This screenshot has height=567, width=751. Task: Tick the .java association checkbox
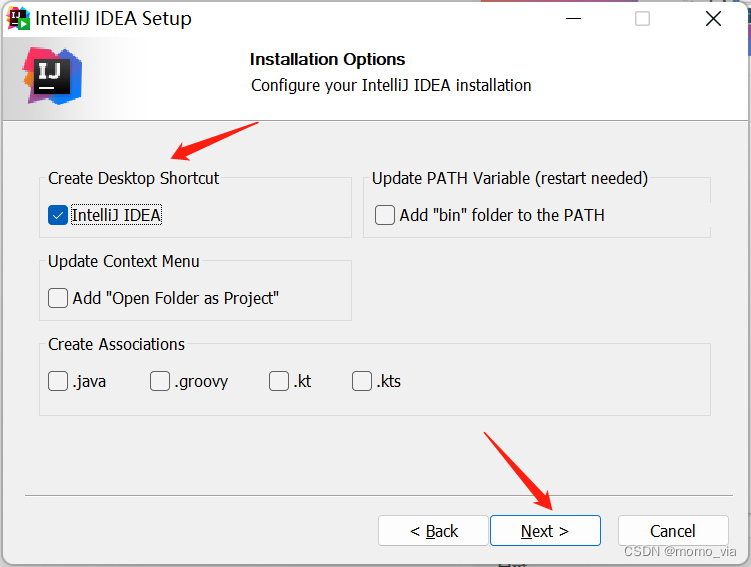click(x=57, y=381)
